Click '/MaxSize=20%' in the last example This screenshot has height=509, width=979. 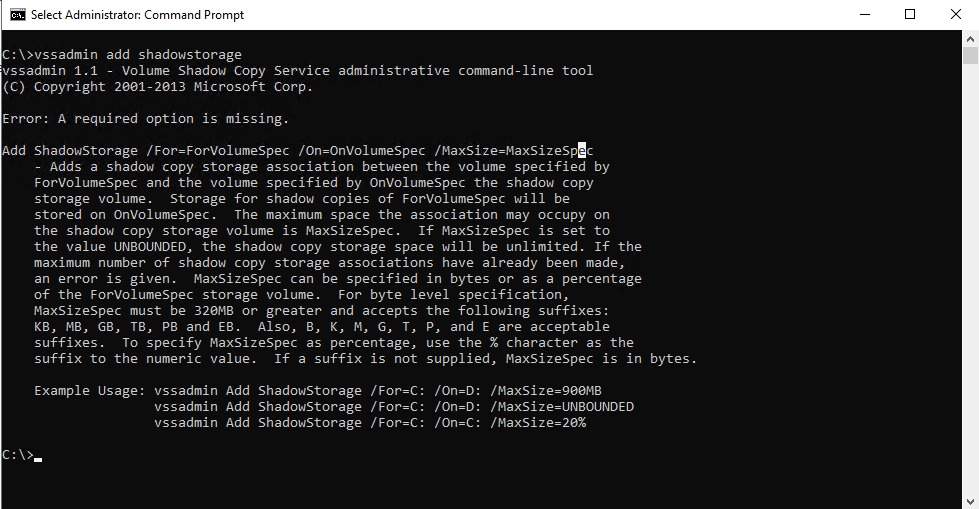[538, 423]
